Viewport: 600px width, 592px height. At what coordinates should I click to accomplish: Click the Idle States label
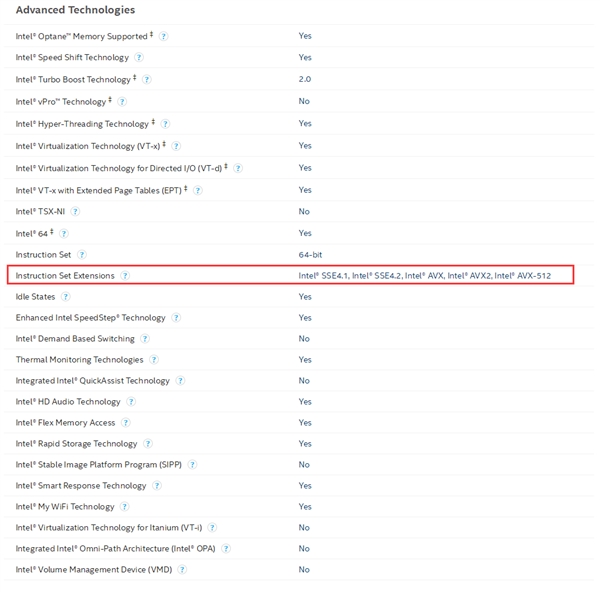pyautogui.click(x=35, y=297)
